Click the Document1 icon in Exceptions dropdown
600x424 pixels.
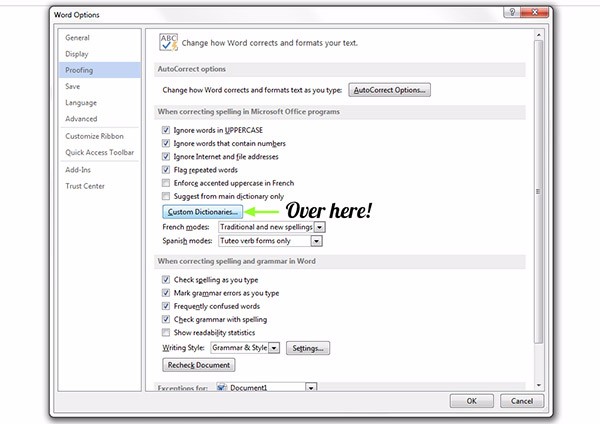pos(221,387)
